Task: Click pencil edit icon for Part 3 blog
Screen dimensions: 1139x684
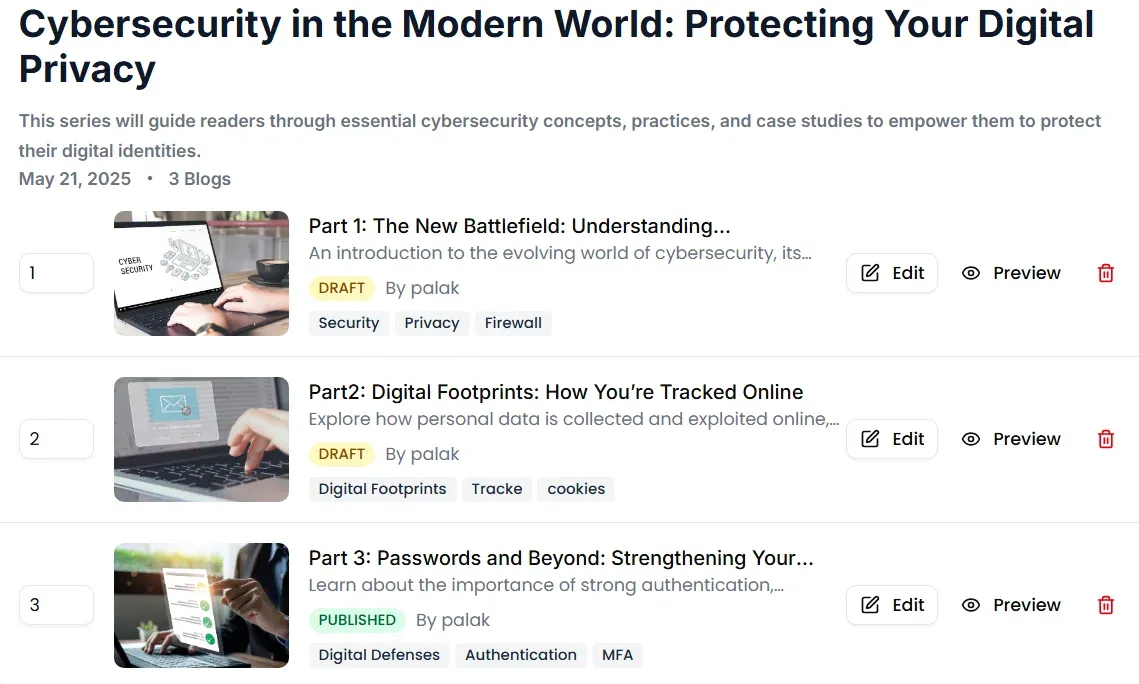Action: click(871, 605)
